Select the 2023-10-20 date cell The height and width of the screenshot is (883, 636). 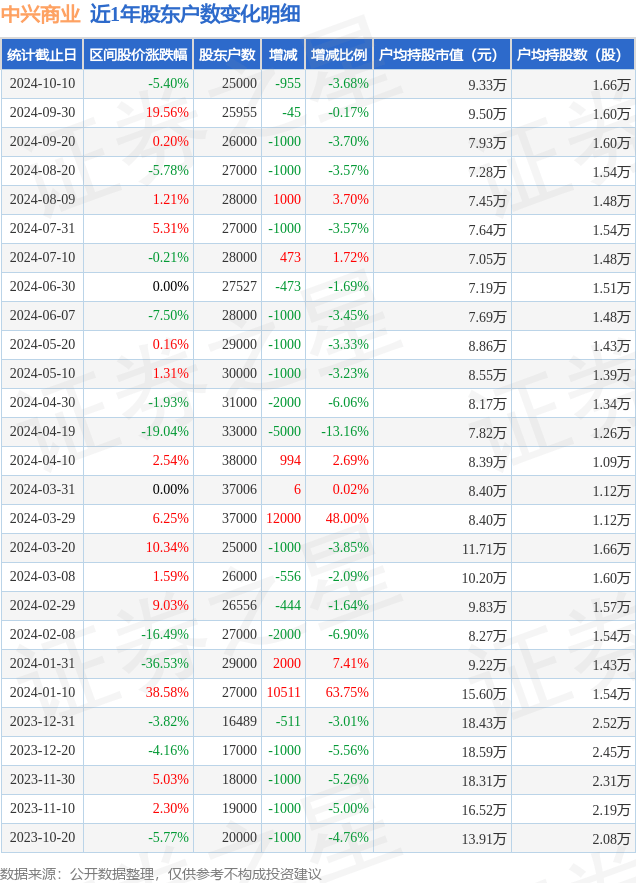tap(42, 837)
